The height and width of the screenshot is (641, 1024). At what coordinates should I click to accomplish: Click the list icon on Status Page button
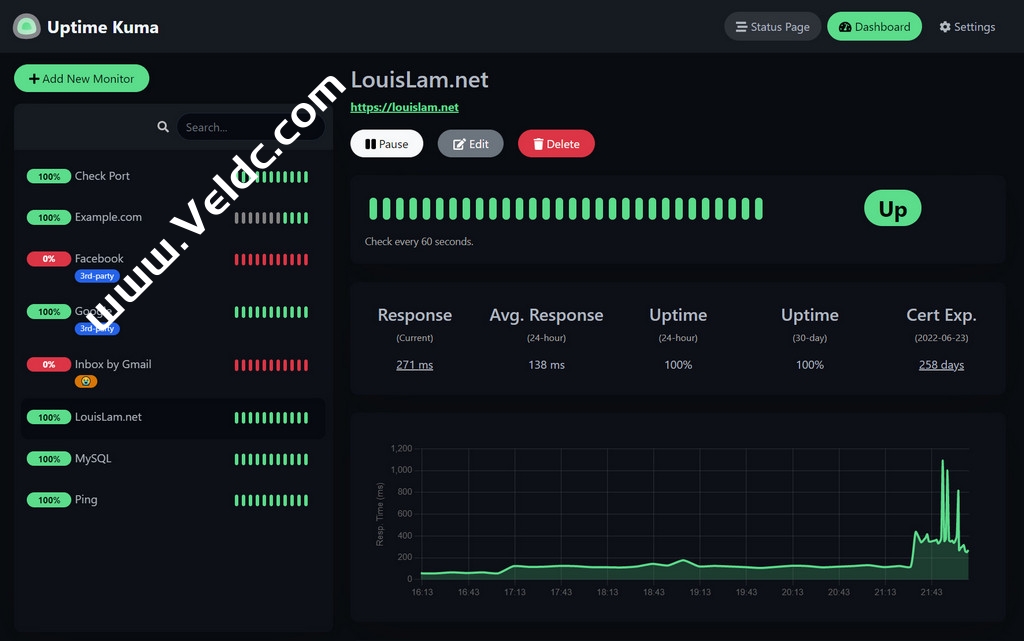742,26
